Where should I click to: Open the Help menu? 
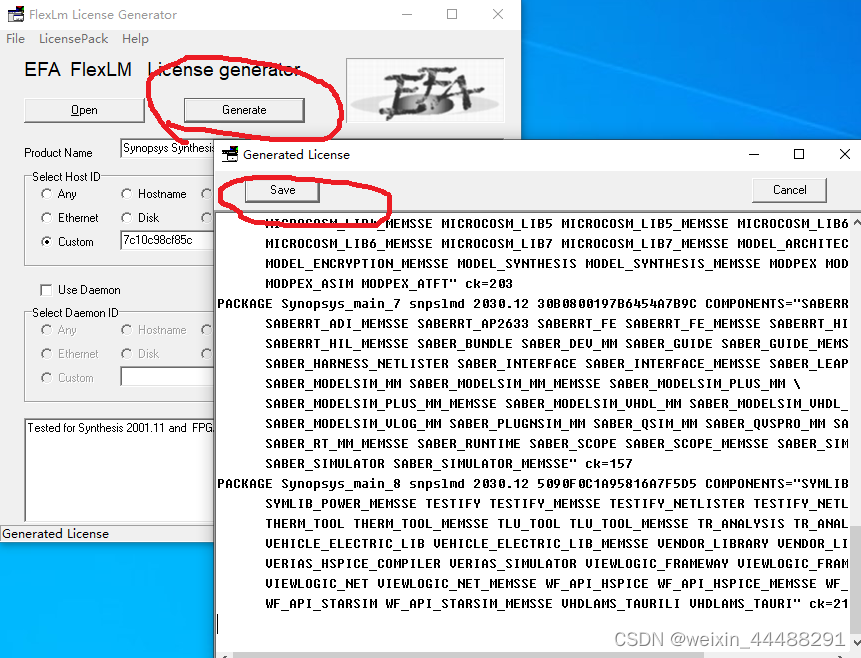point(135,39)
